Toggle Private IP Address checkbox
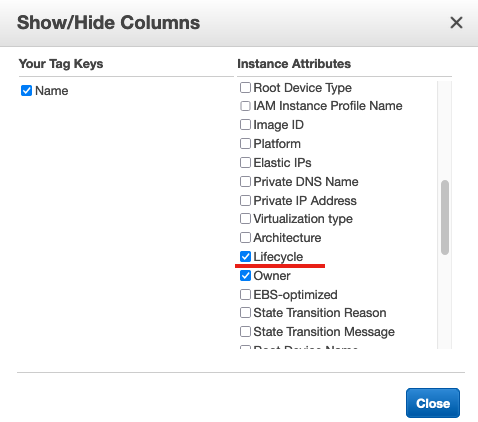This screenshot has width=478, height=422. click(x=245, y=201)
